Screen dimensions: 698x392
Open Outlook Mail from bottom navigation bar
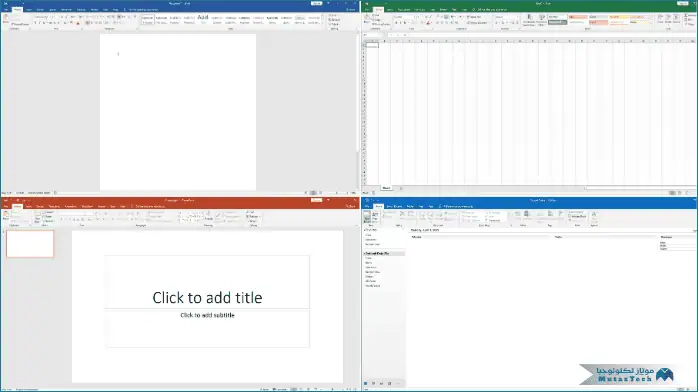[x=365, y=384]
